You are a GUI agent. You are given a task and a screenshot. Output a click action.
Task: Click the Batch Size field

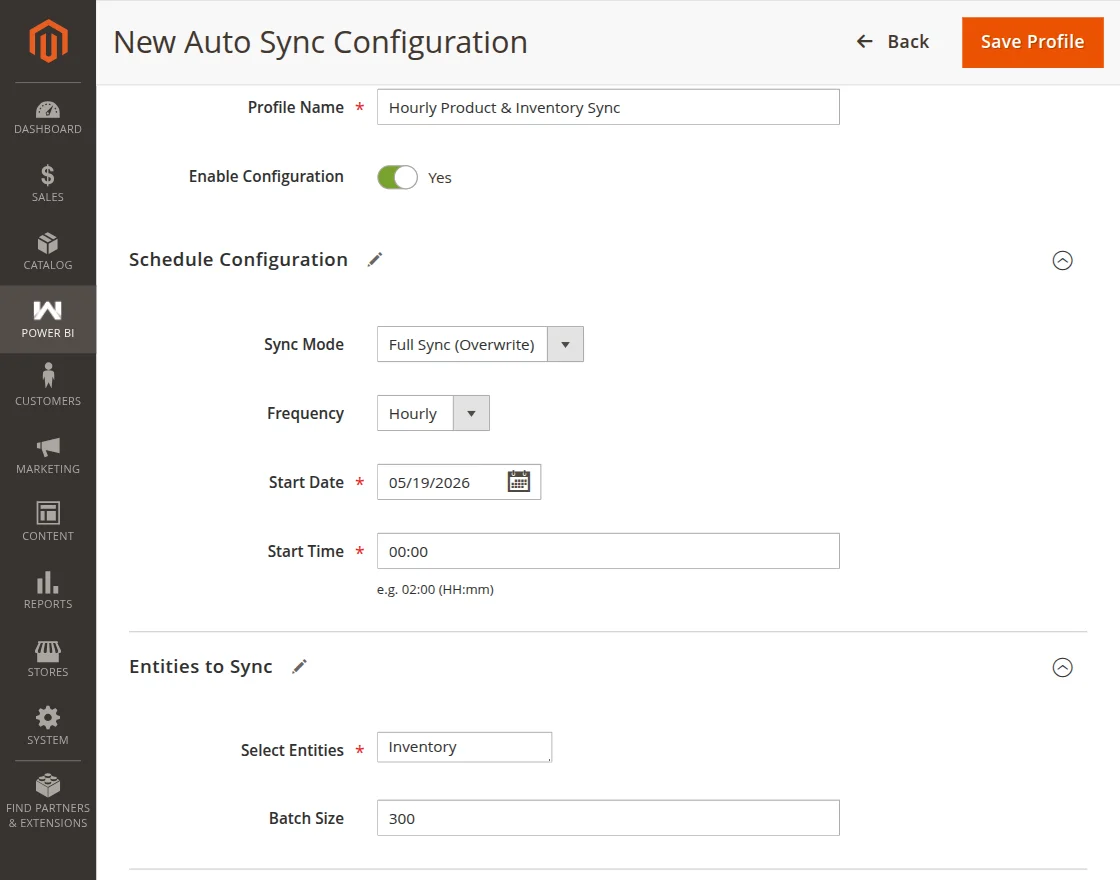tap(608, 818)
